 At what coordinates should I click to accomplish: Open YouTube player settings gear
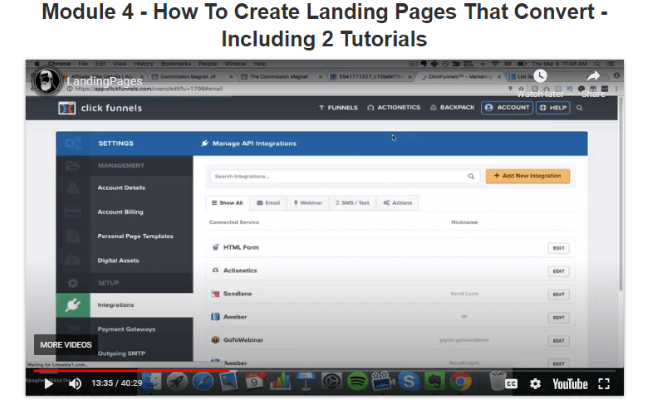(535, 384)
